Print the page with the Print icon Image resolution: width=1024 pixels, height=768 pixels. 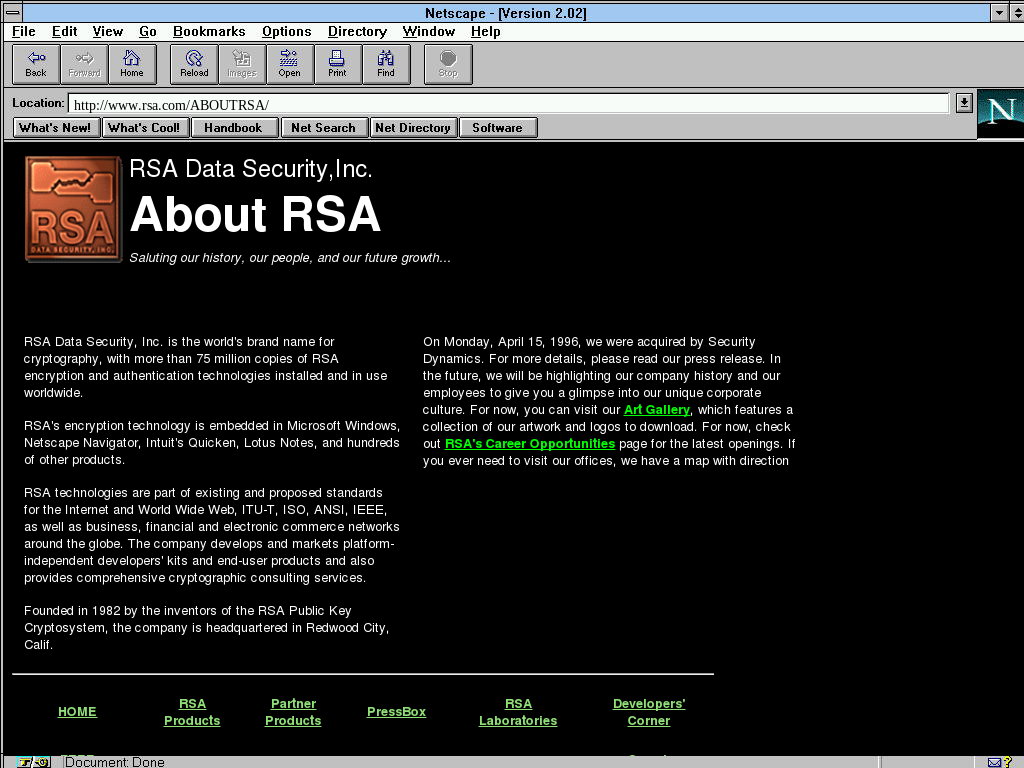pyautogui.click(x=337, y=64)
